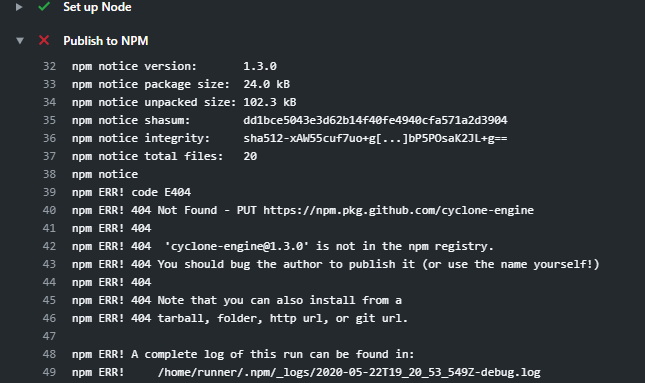The image size is (645, 383).
Task: Select line number 42 in log
Action: coord(49,246)
